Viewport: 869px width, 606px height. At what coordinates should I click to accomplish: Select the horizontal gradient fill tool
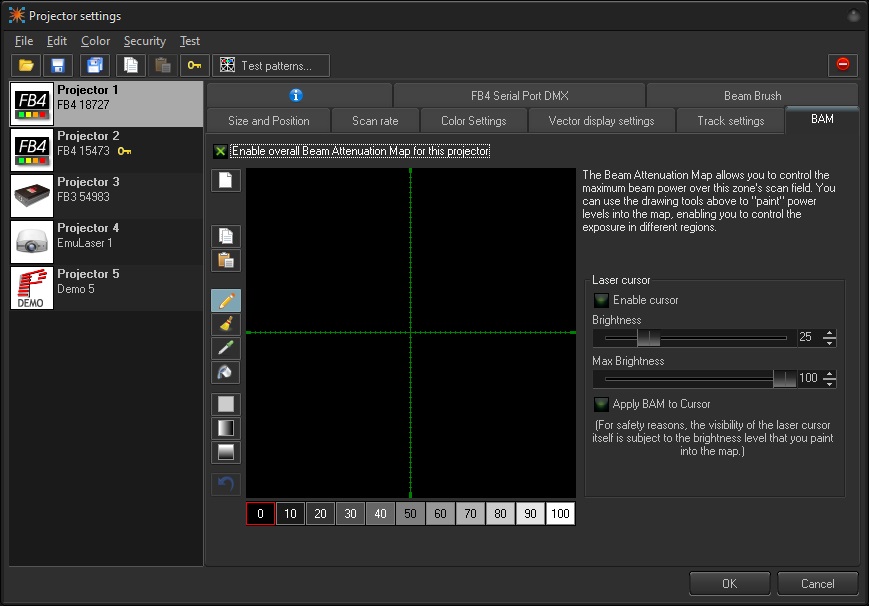pyautogui.click(x=226, y=428)
